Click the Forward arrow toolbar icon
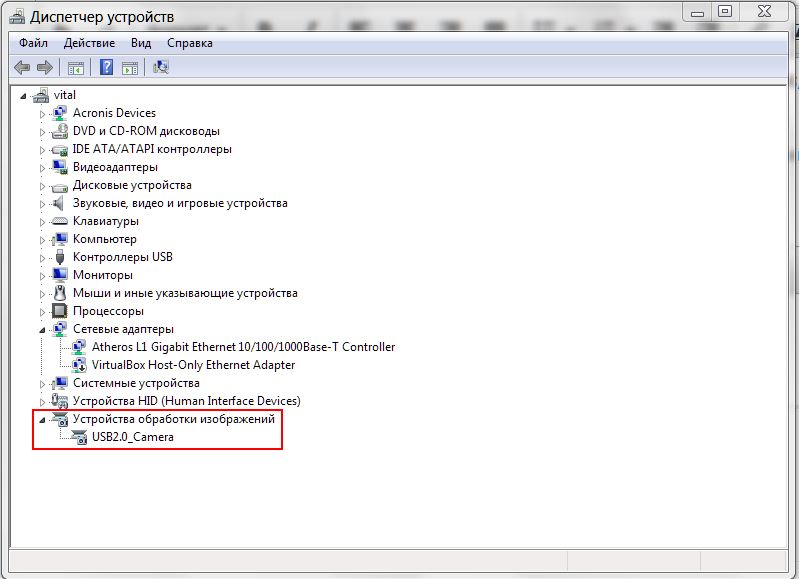 [x=45, y=67]
